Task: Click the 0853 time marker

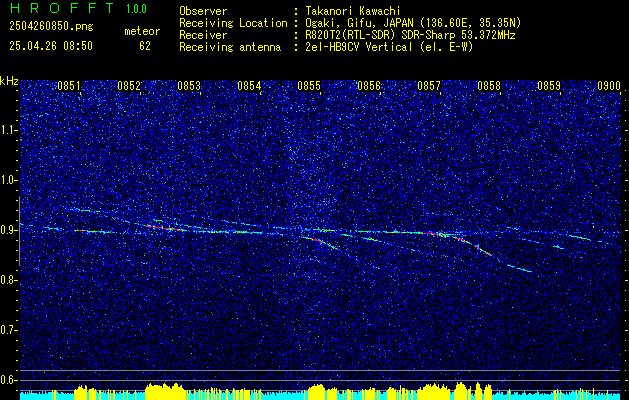Action: 189,86
